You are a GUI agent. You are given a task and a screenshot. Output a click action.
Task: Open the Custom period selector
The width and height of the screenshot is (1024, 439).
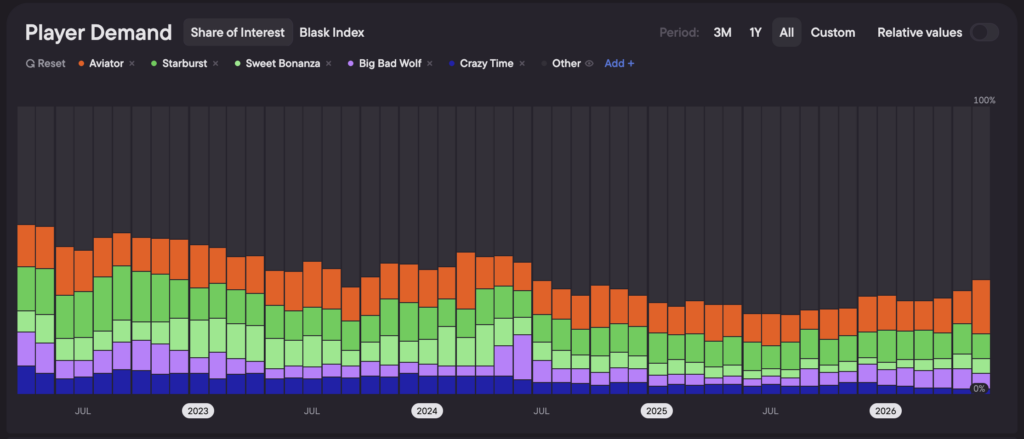(x=833, y=32)
